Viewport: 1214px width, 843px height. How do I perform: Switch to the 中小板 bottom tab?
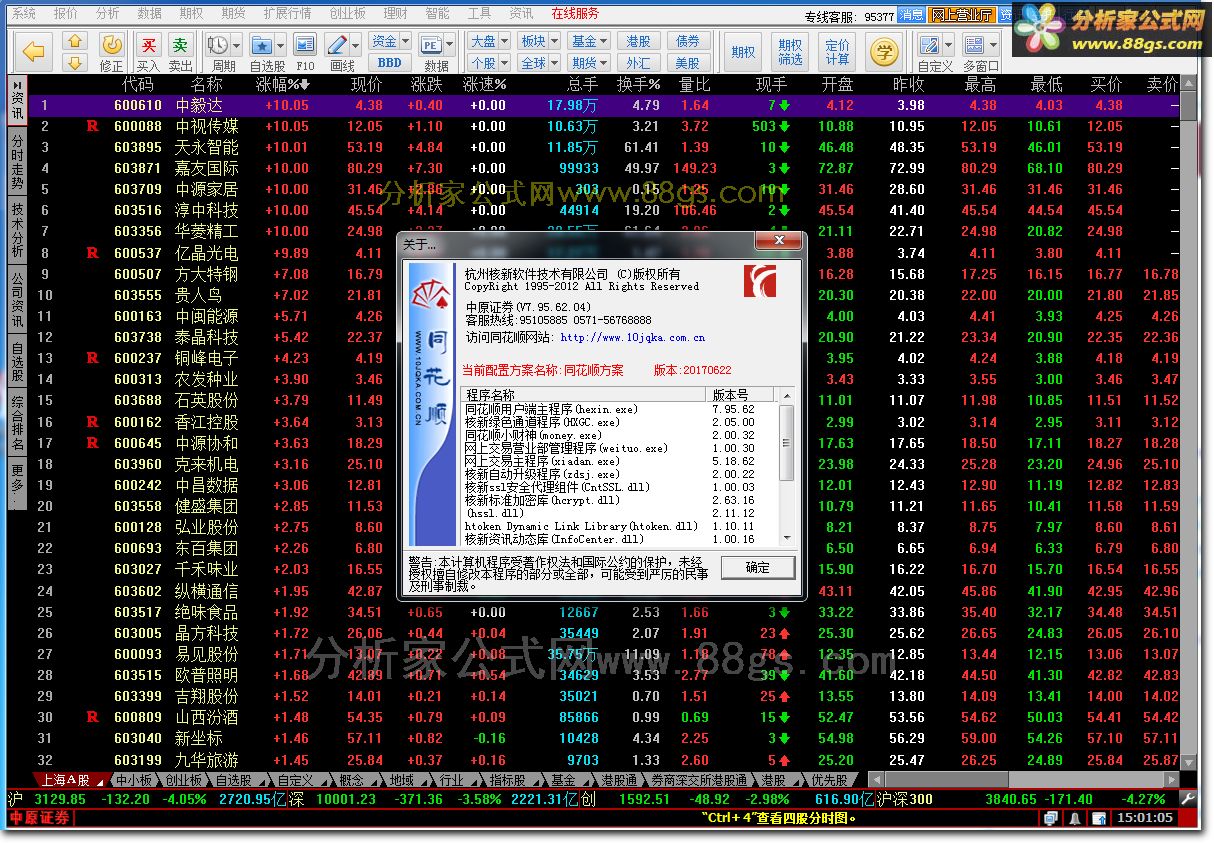132,780
